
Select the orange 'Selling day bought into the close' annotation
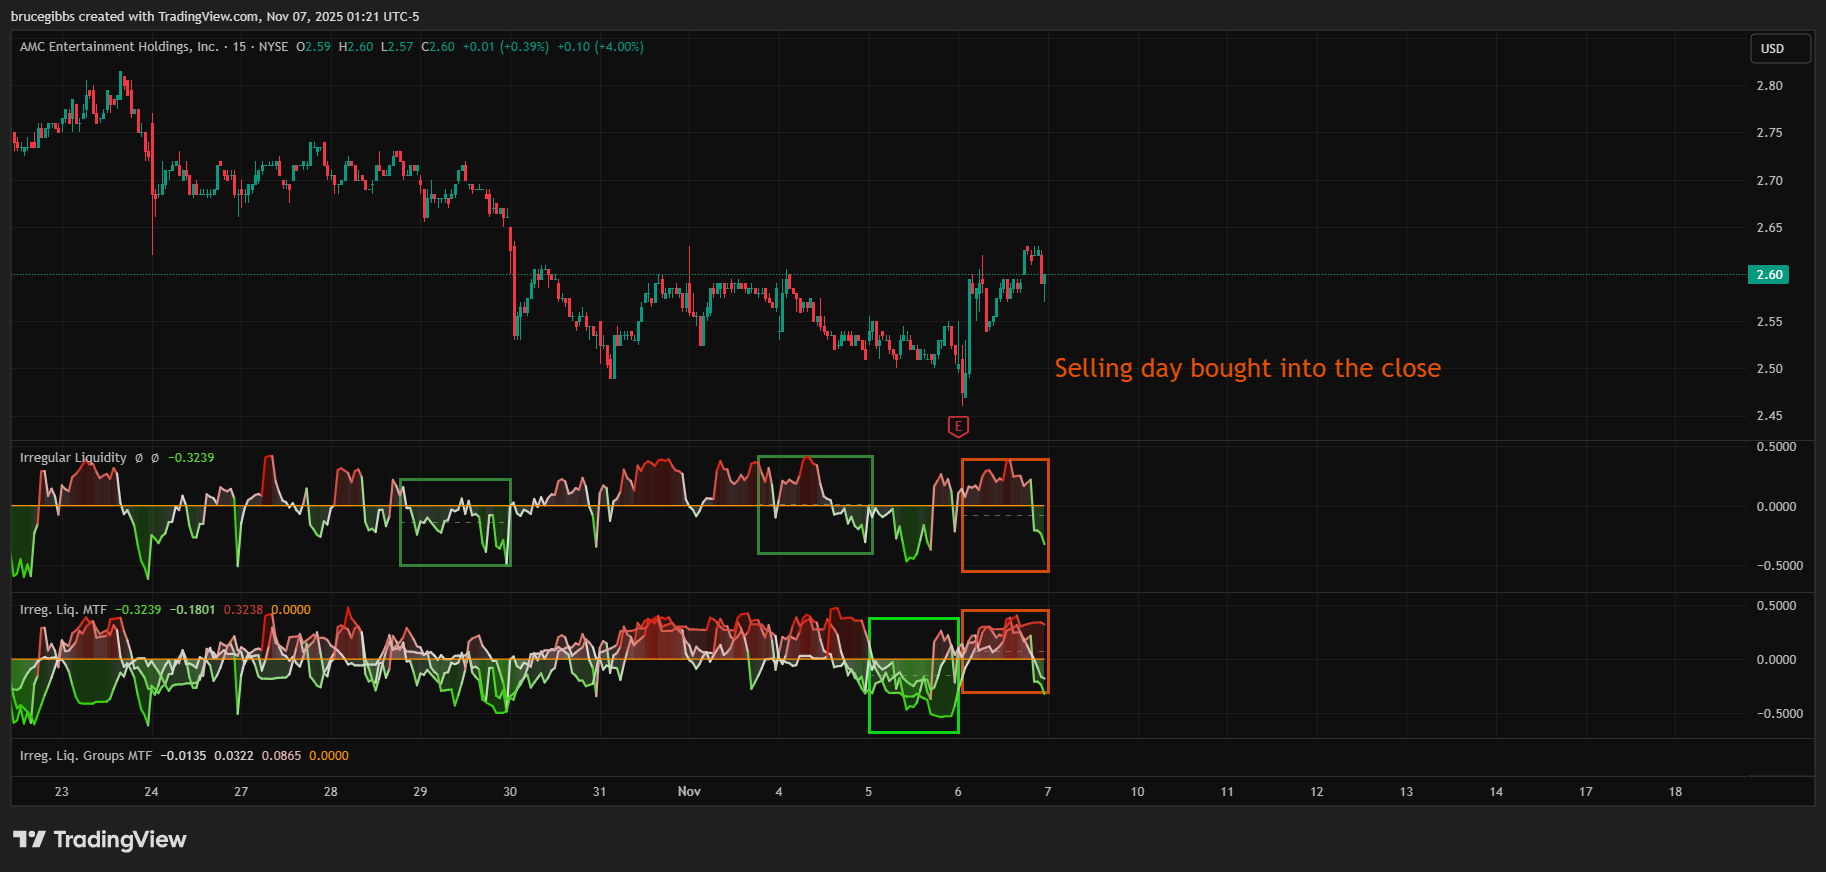1247,369
